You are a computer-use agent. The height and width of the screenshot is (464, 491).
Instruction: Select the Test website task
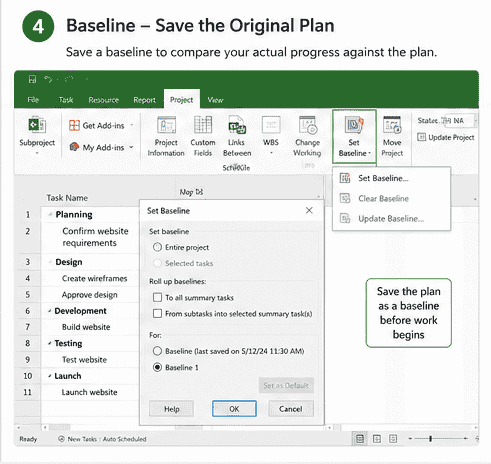tap(84, 359)
